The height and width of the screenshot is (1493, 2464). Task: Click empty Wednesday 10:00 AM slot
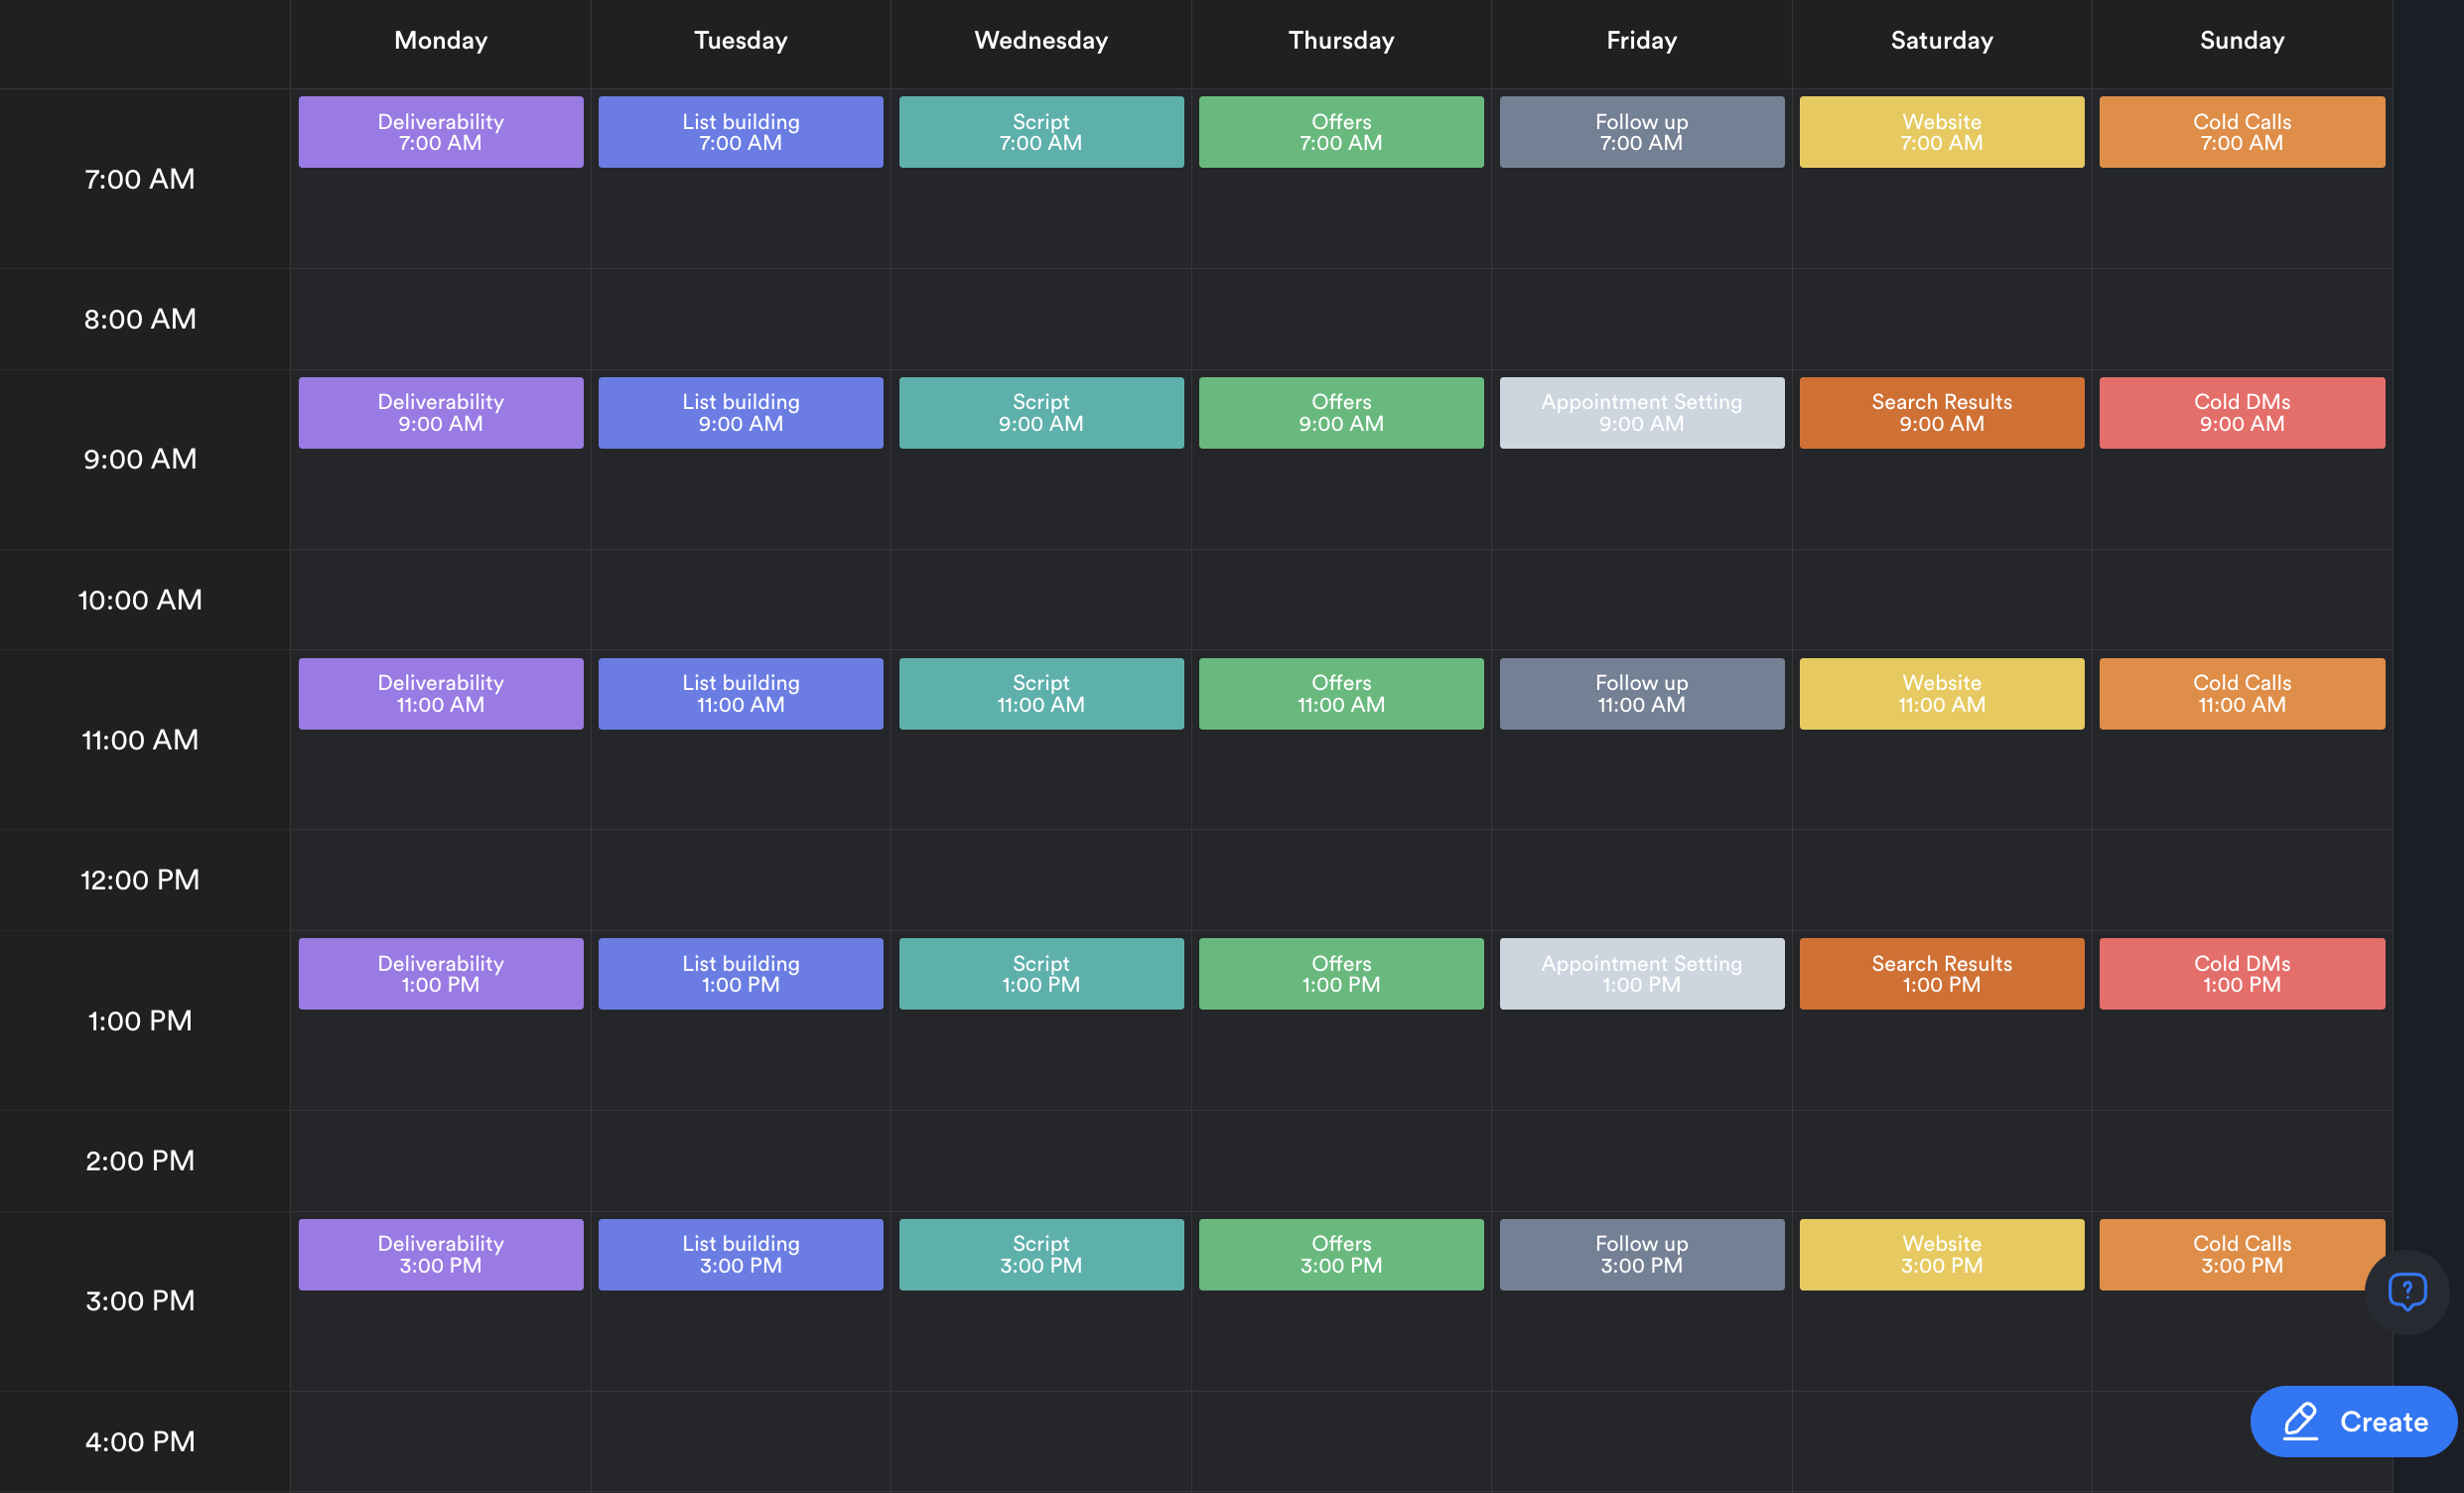click(1040, 599)
